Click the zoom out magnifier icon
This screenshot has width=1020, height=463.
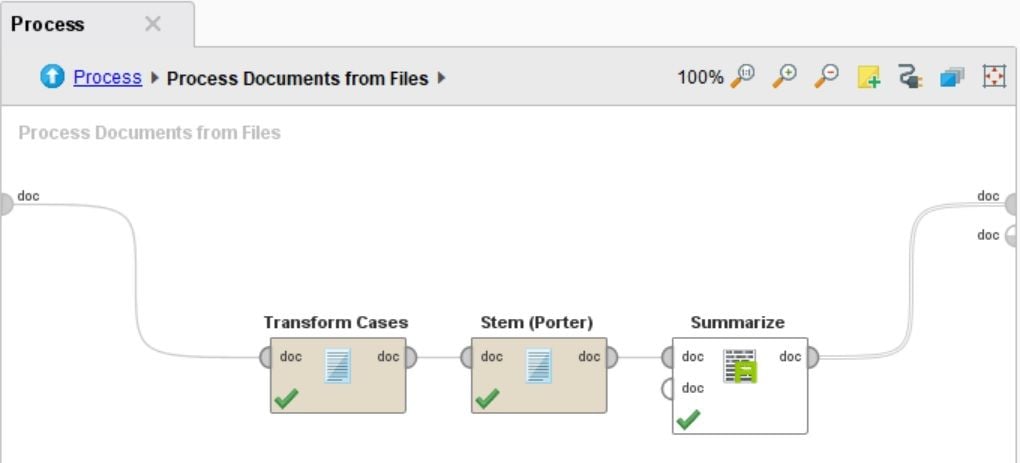pyautogui.click(x=826, y=77)
